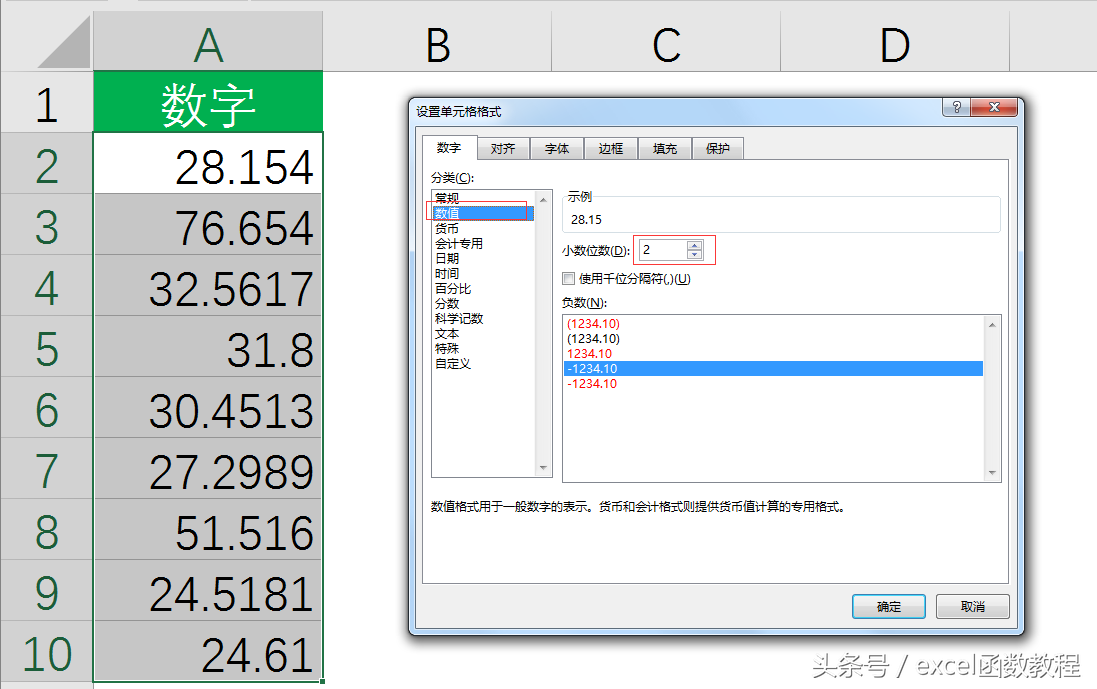Choose 文本 category
This screenshot has height=689, width=1097.
pos(483,334)
